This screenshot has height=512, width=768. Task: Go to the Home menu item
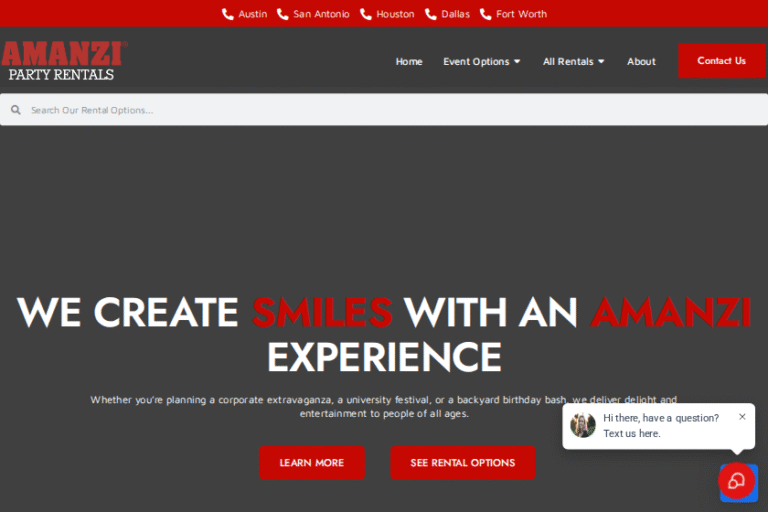click(409, 61)
